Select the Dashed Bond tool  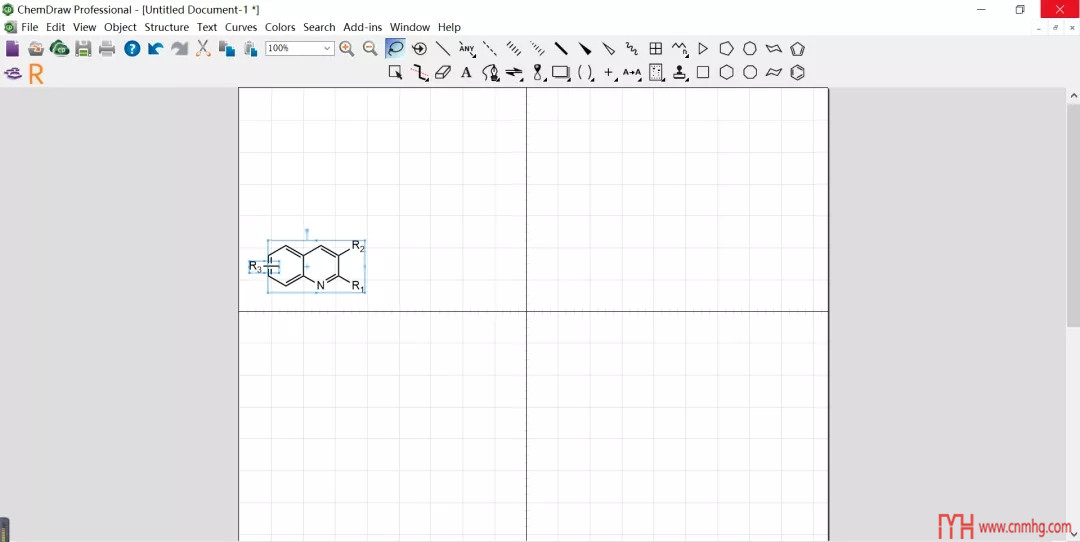(x=490, y=48)
